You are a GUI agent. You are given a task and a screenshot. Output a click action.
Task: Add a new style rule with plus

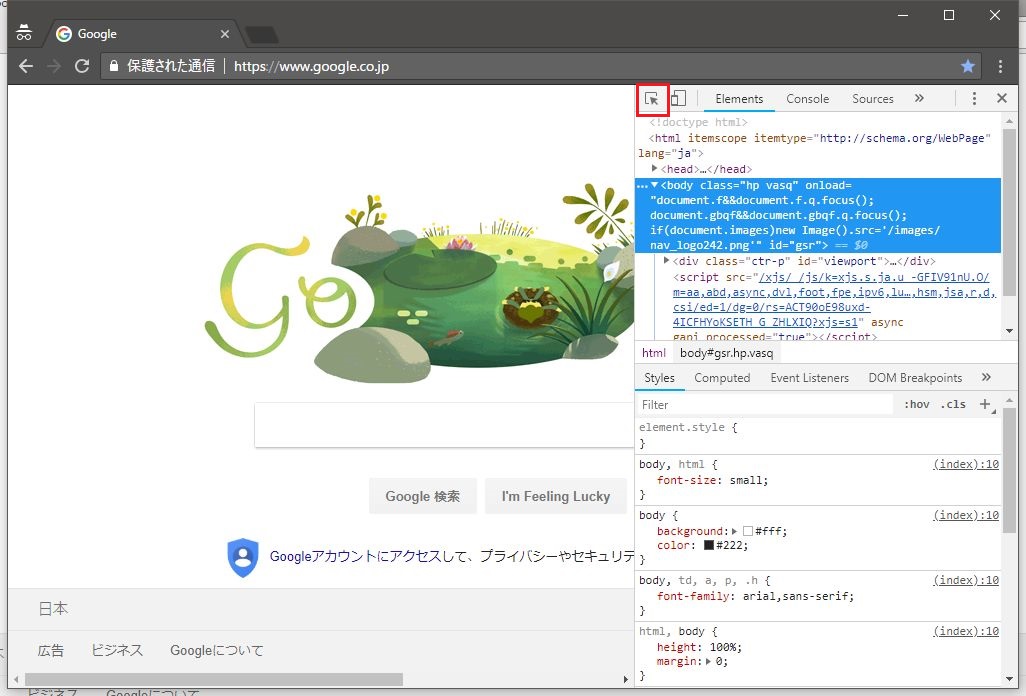point(985,404)
